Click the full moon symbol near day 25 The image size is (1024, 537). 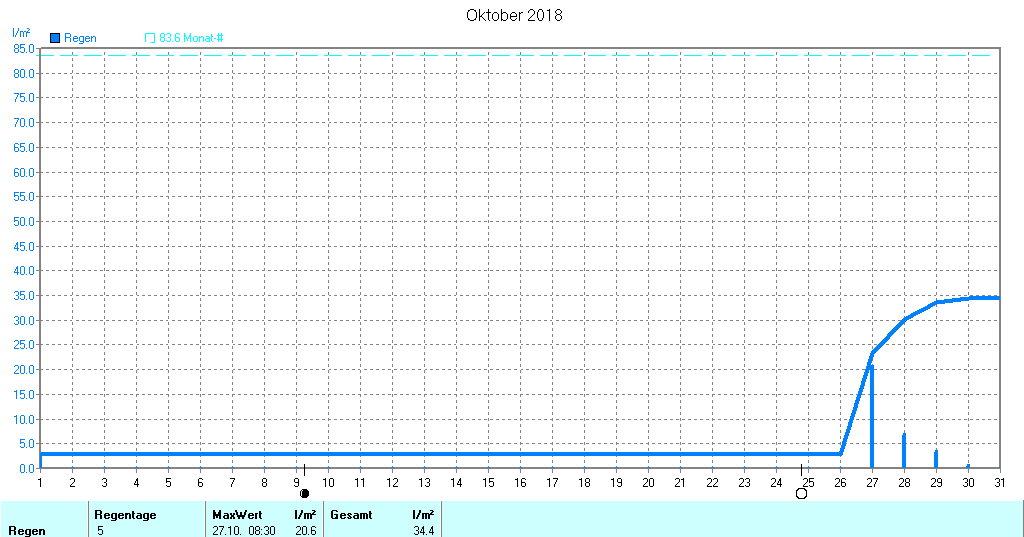pyautogui.click(x=801, y=493)
